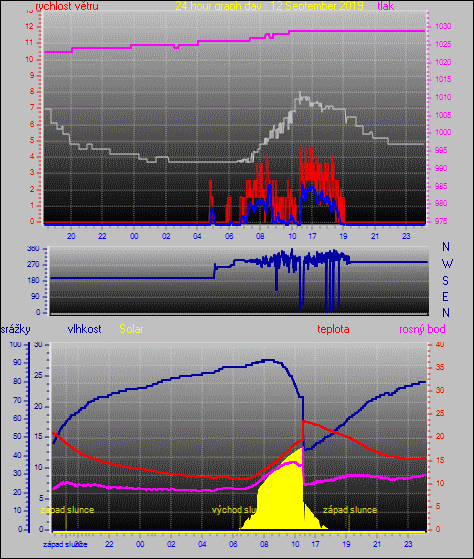
Task: Click hour label 19 under bottom chart
Action: point(346,544)
